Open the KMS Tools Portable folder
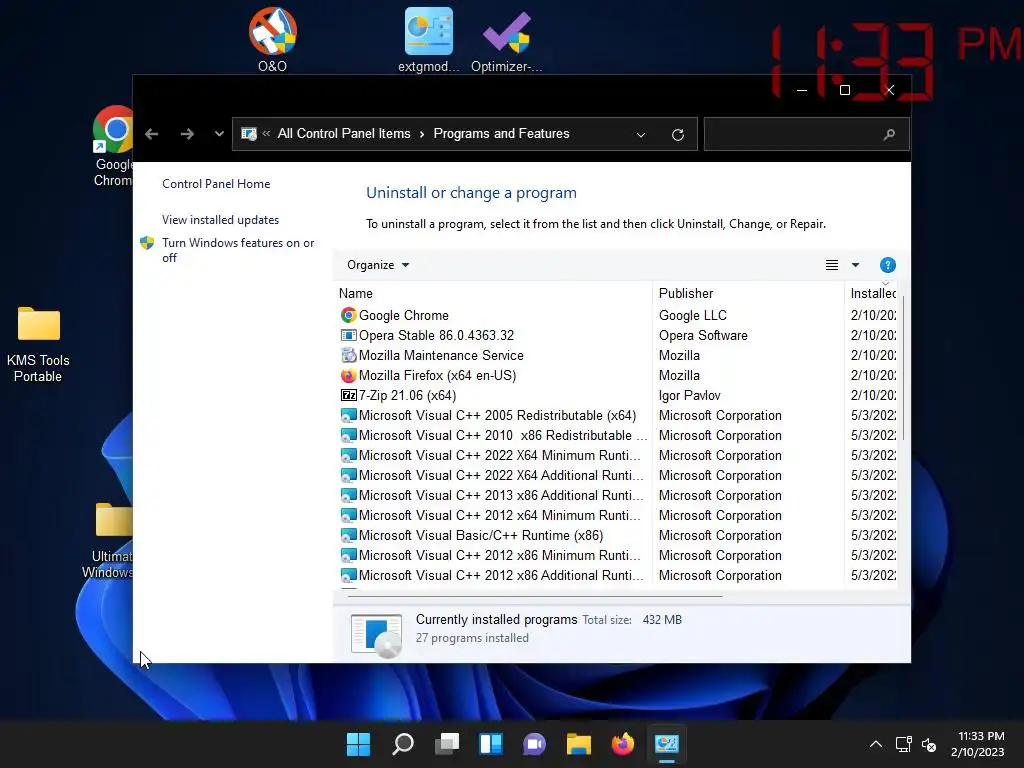This screenshot has width=1024, height=768. pos(38,345)
